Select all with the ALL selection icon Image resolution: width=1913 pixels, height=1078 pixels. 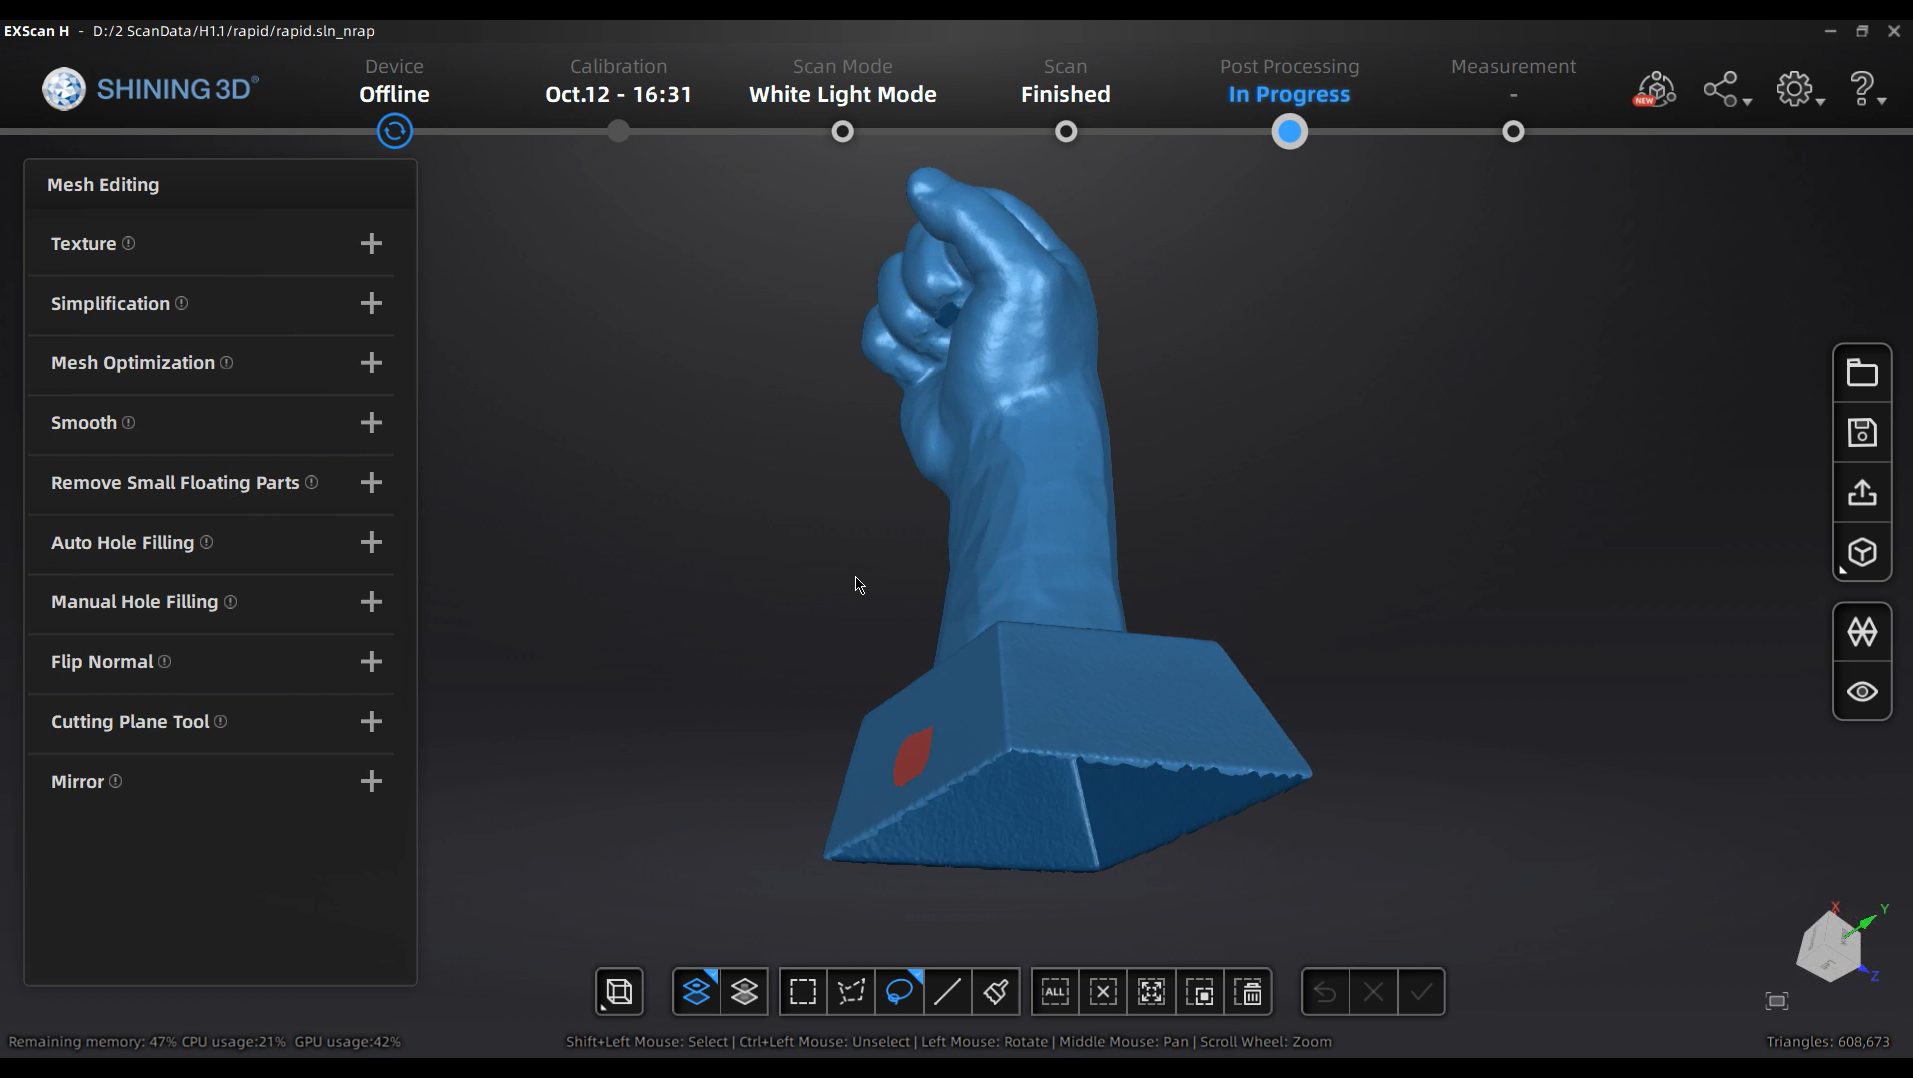1055,991
